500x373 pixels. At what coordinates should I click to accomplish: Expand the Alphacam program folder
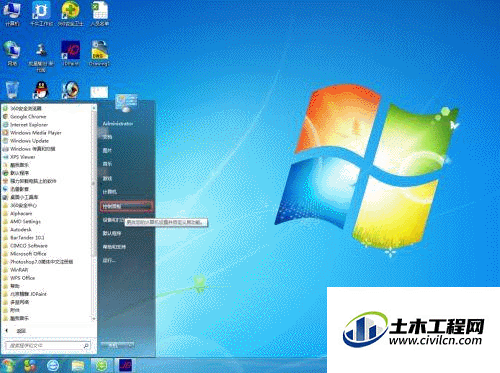(x=21, y=213)
